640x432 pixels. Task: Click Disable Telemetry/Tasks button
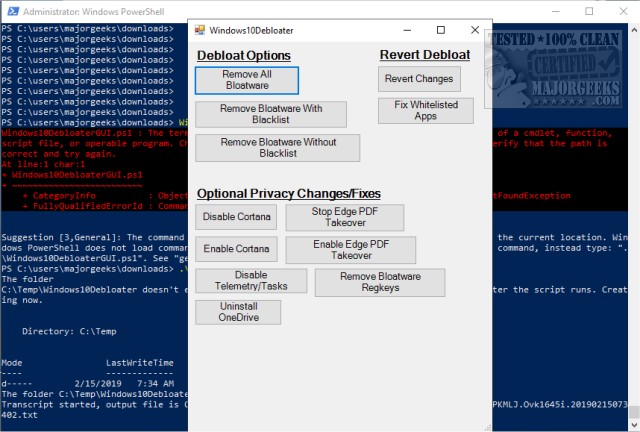point(251,281)
